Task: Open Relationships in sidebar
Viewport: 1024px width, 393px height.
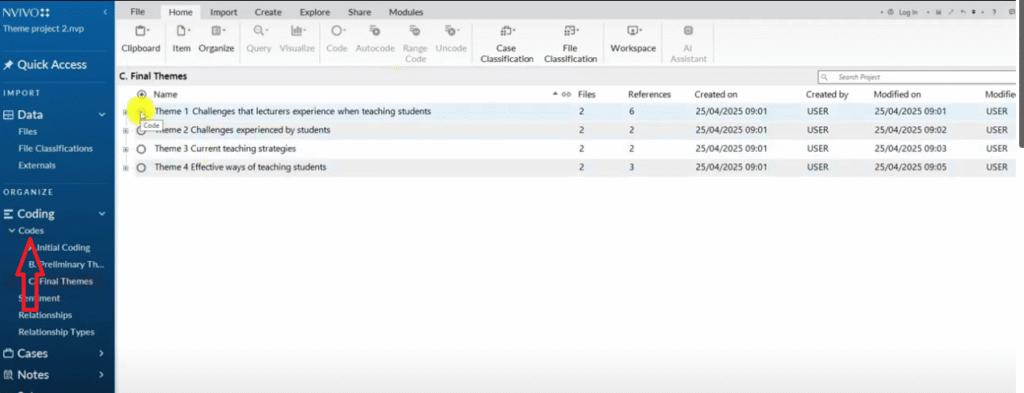Action: click(x=45, y=315)
